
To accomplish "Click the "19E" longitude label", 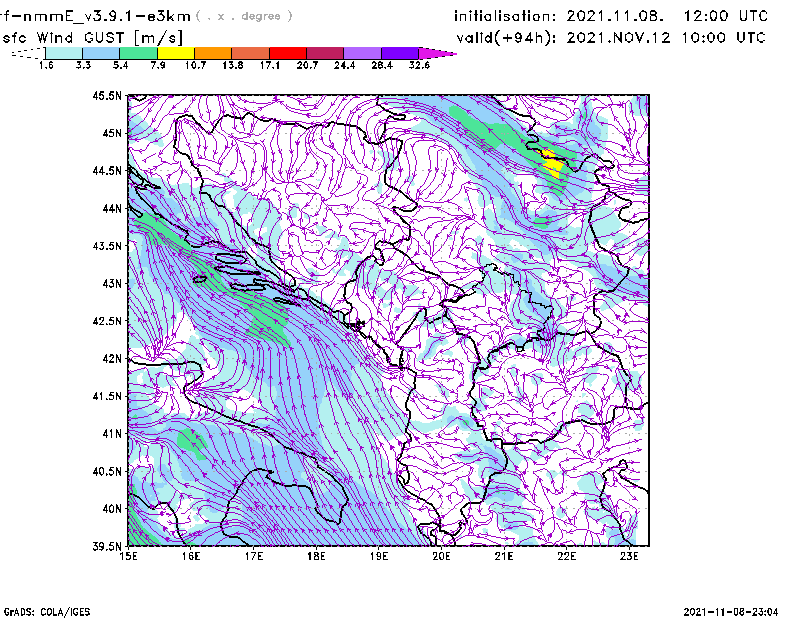I will point(379,556).
